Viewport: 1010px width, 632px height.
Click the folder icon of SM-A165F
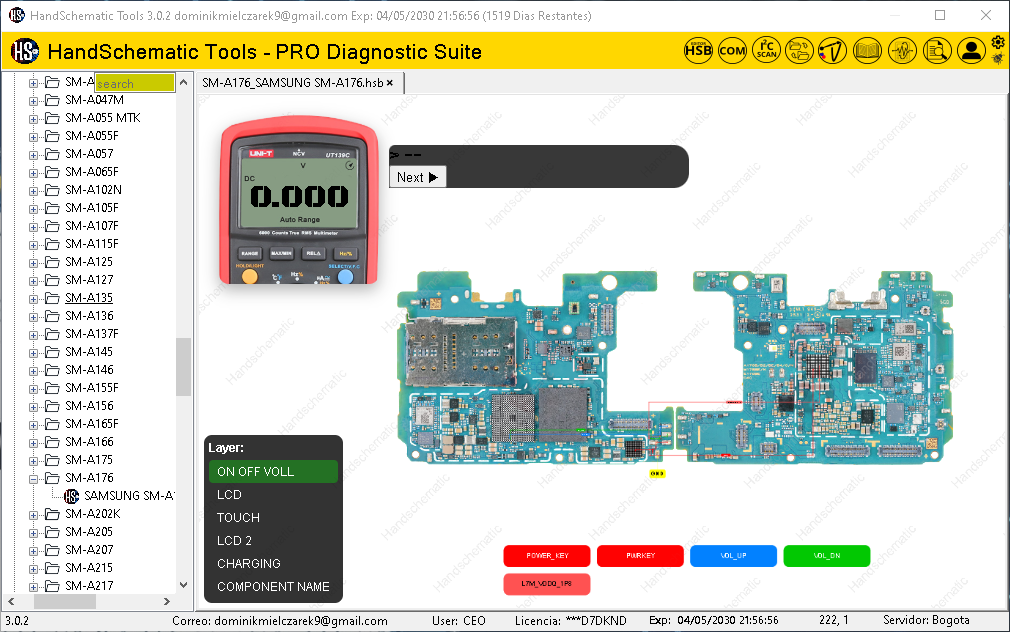coord(52,424)
